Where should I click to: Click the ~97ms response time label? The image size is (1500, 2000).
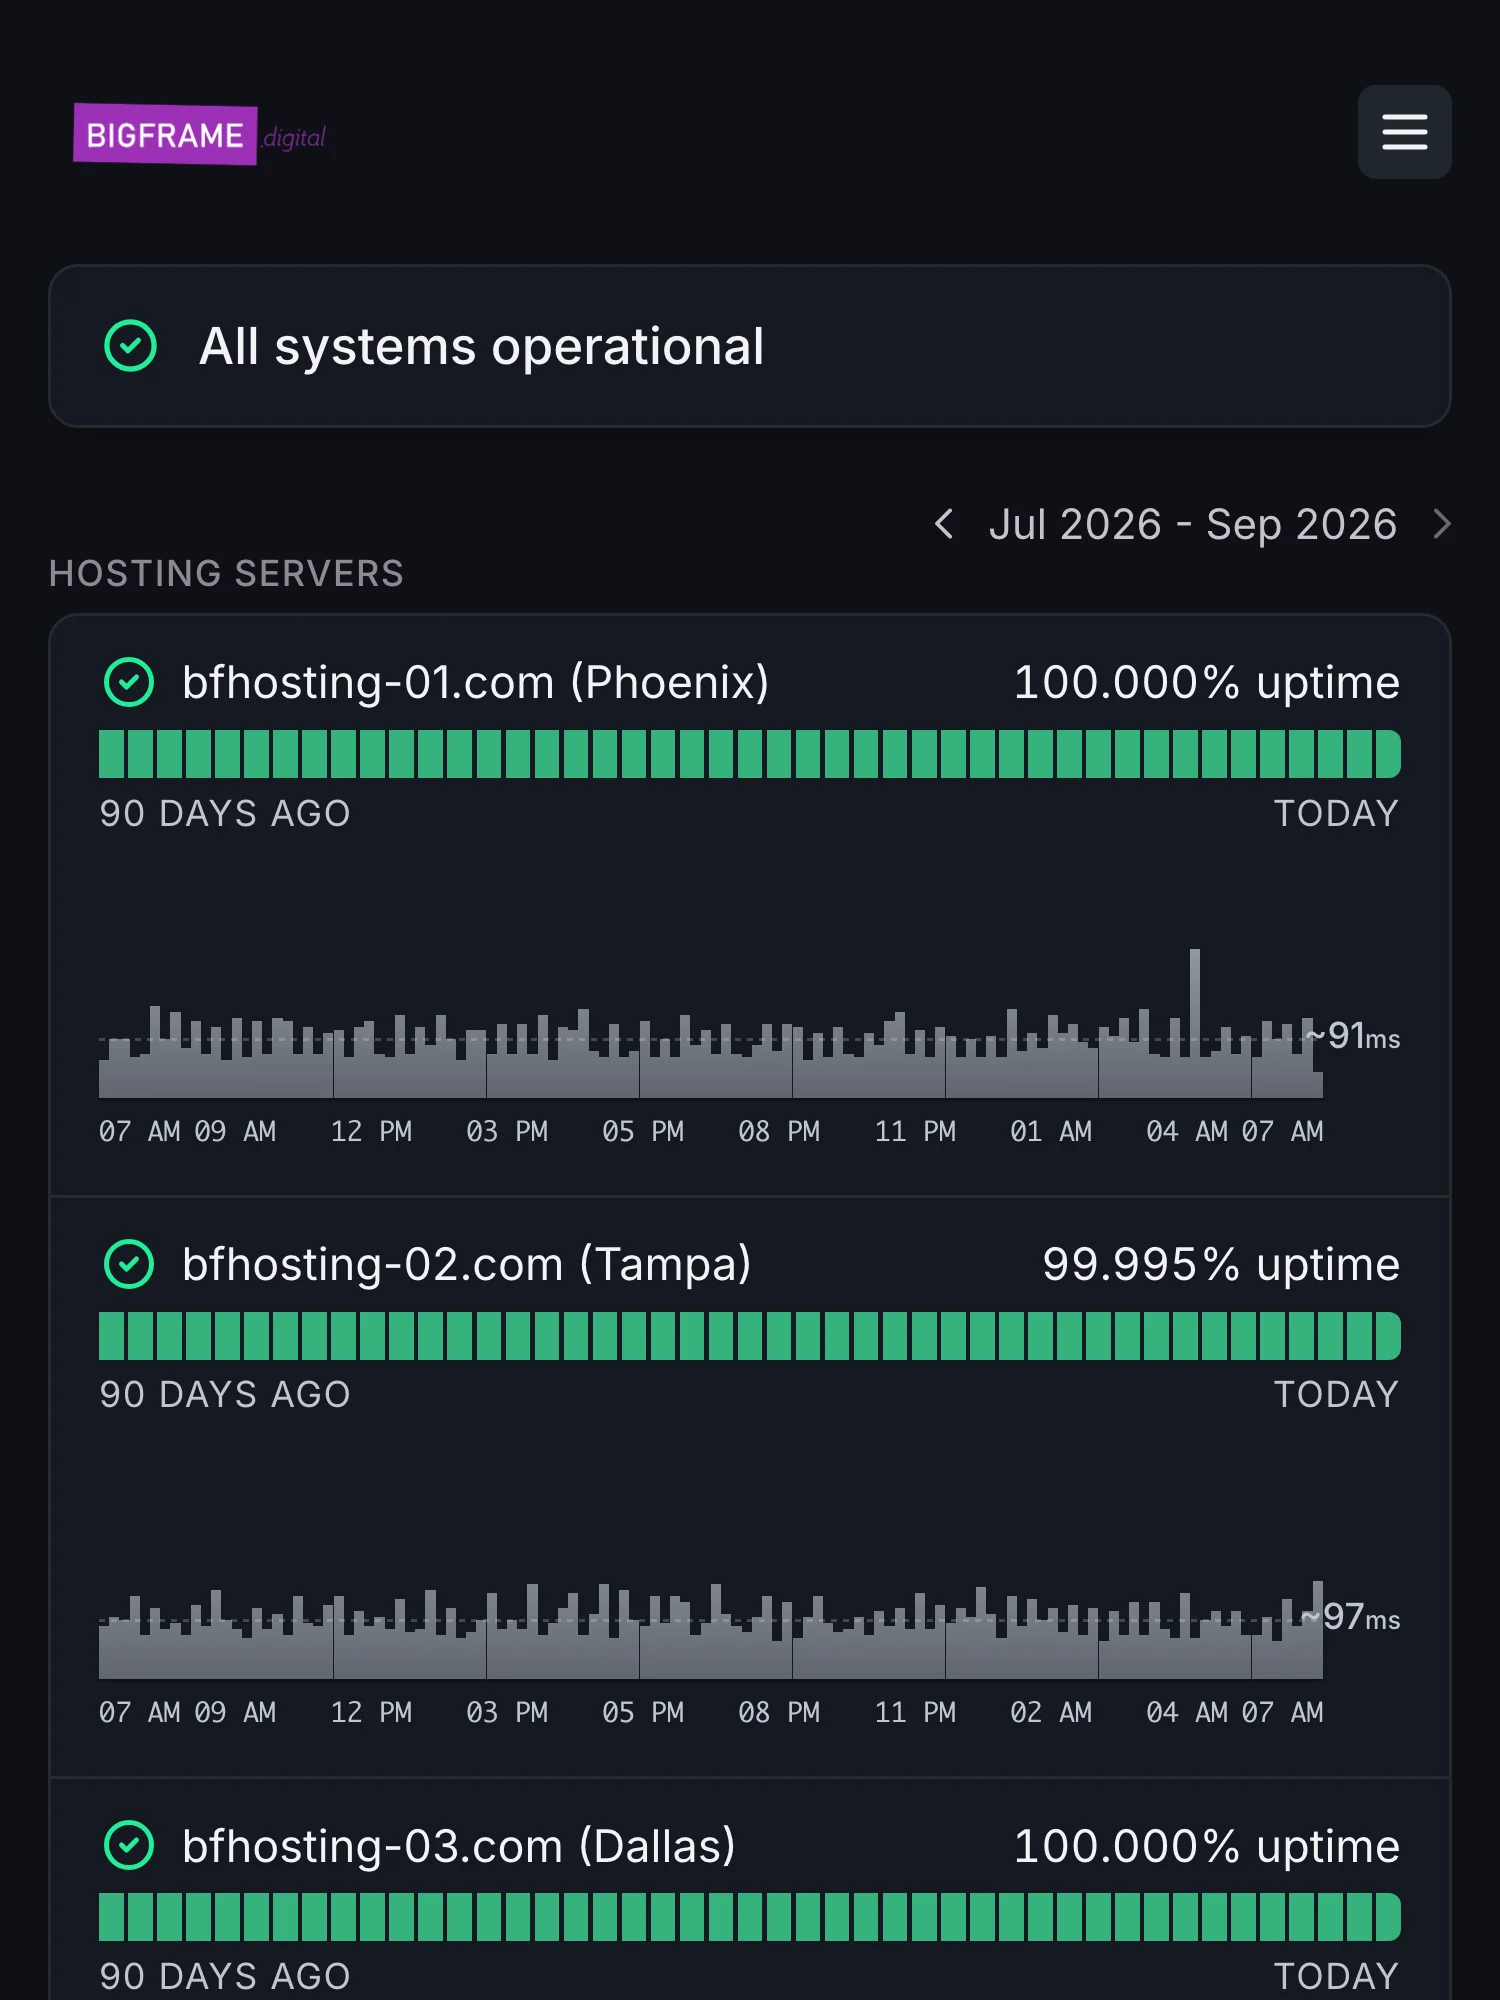tap(1351, 1617)
